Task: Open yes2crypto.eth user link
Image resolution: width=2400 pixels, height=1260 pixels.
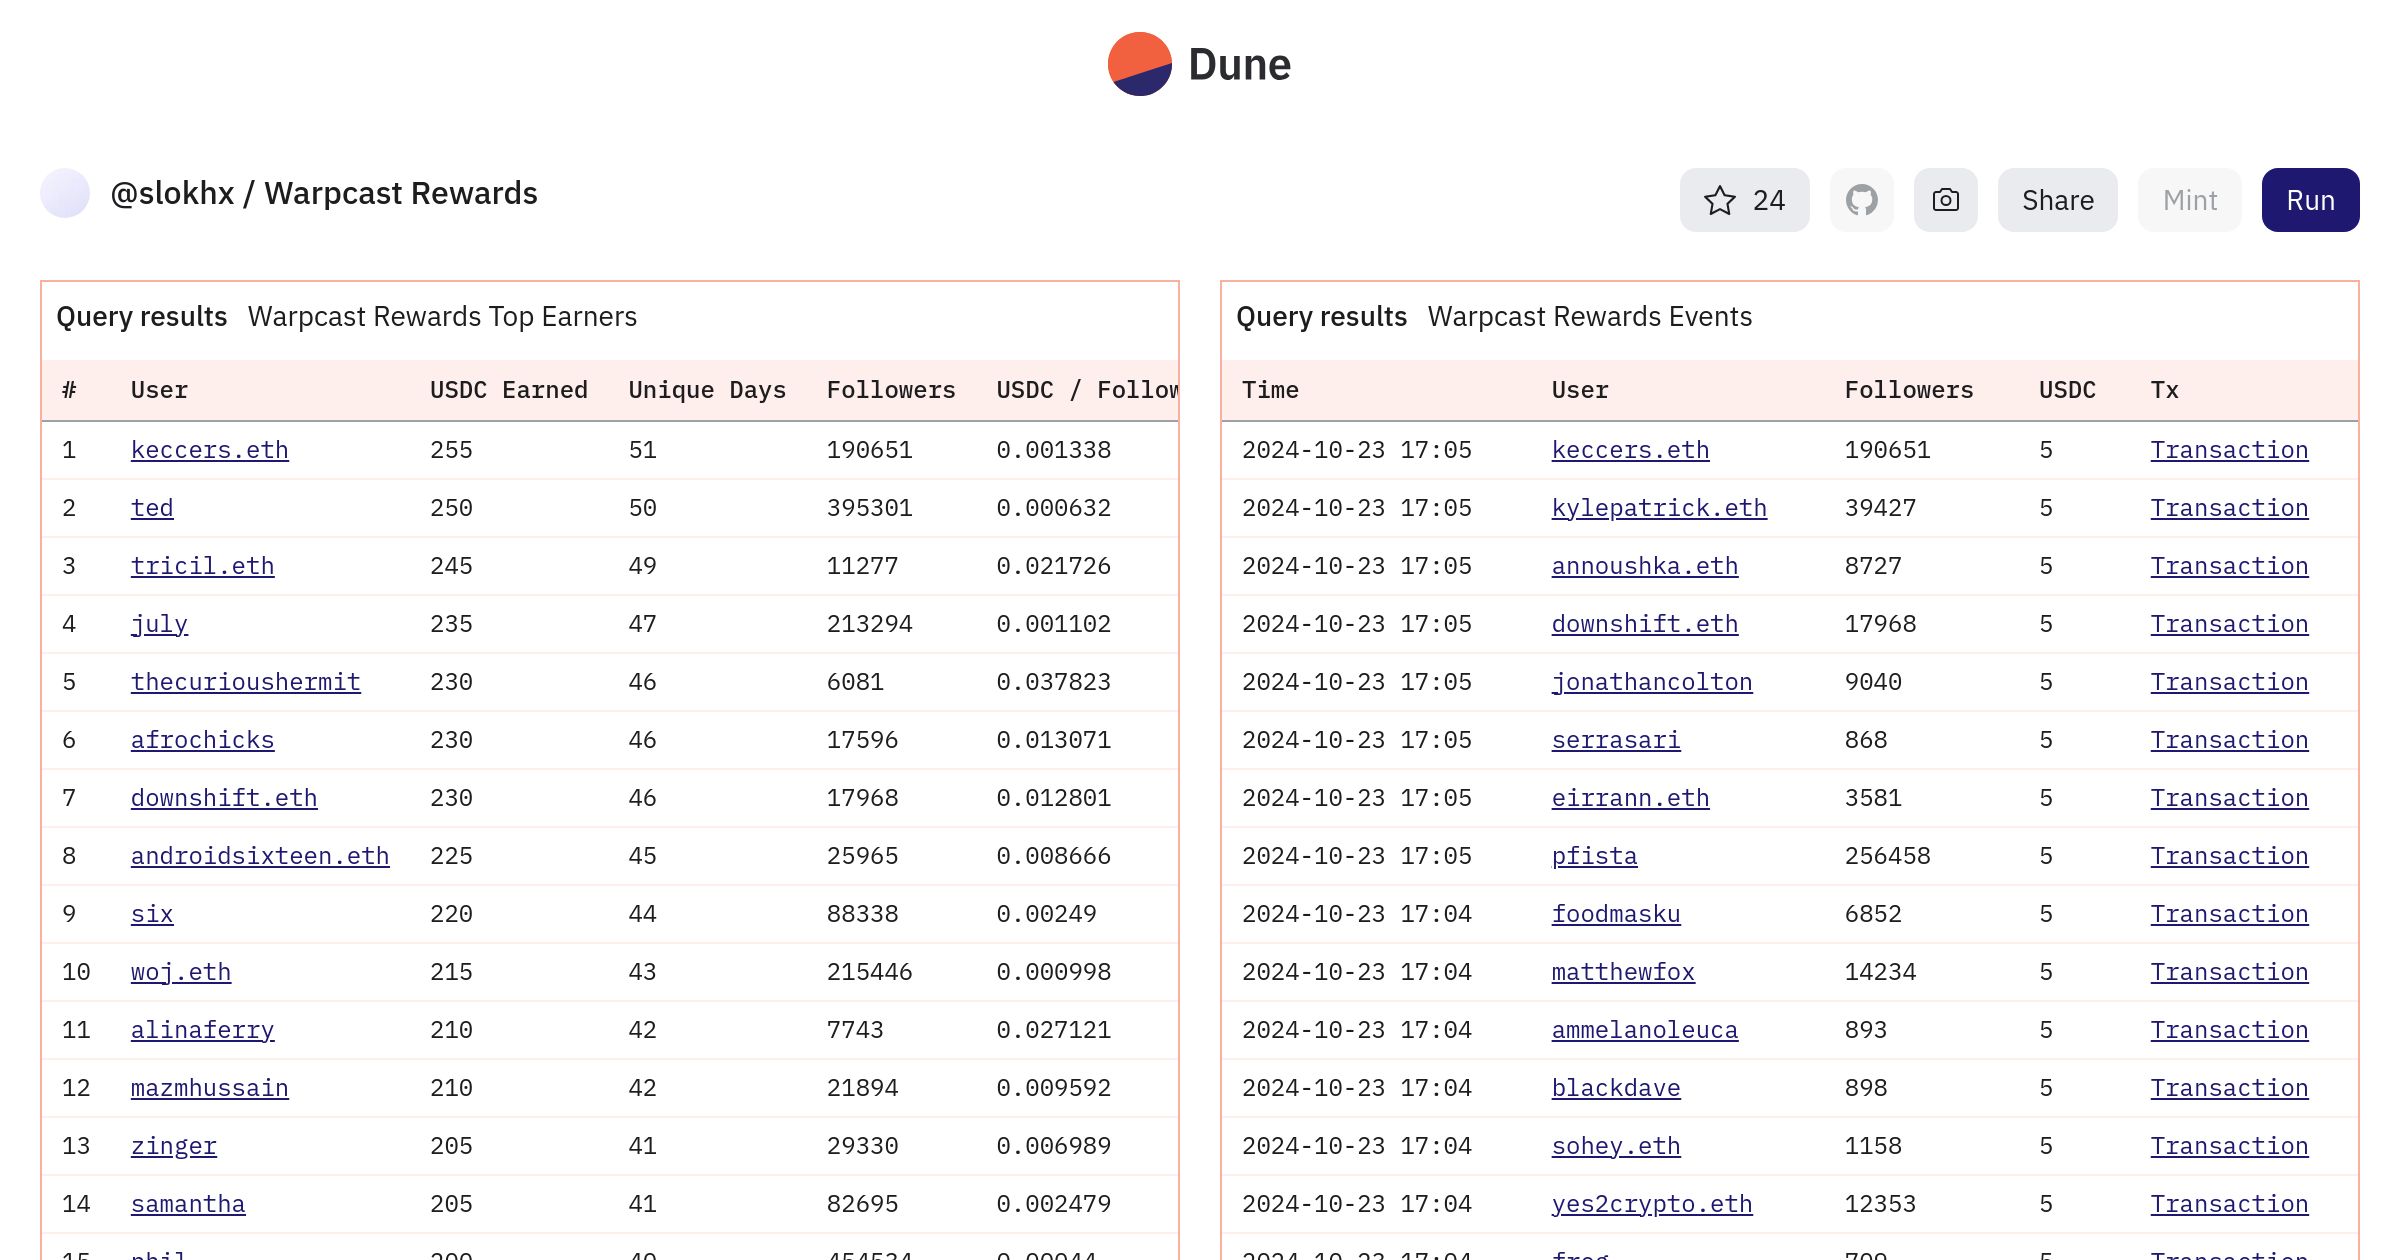Action: (1651, 1204)
